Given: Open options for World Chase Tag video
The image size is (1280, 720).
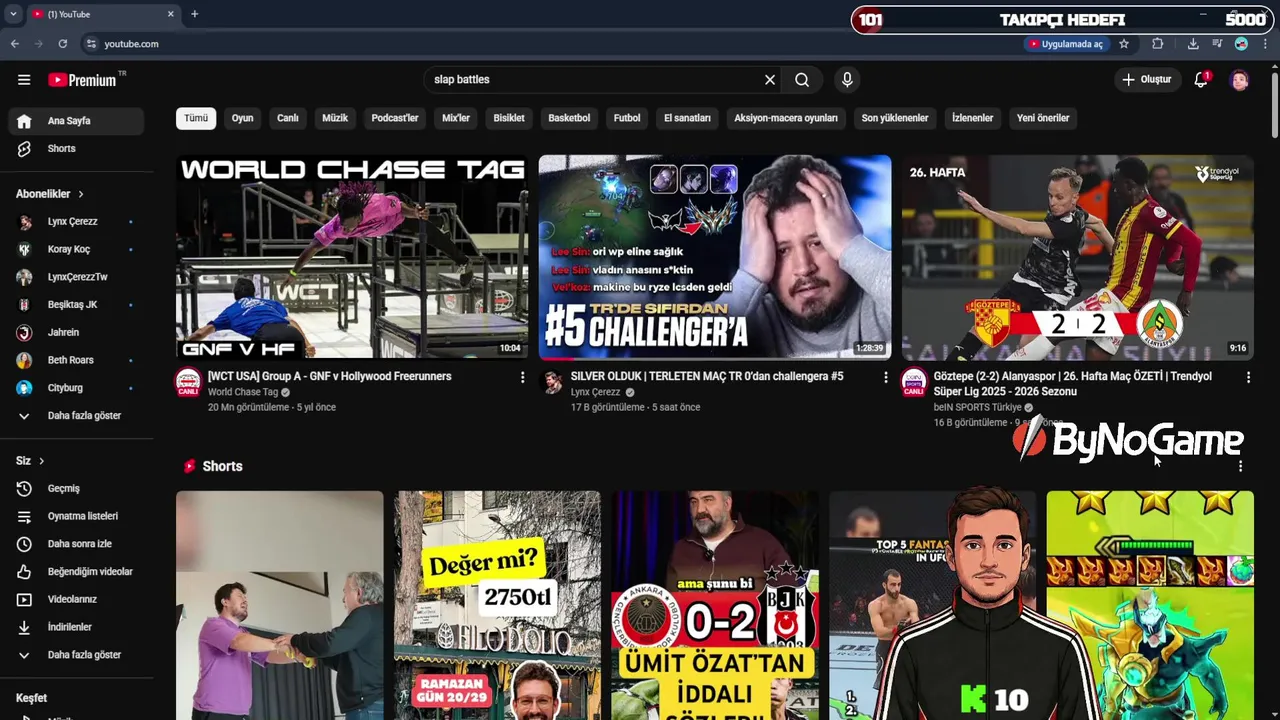Looking at the screenshot, I should (x=522, y=377).
